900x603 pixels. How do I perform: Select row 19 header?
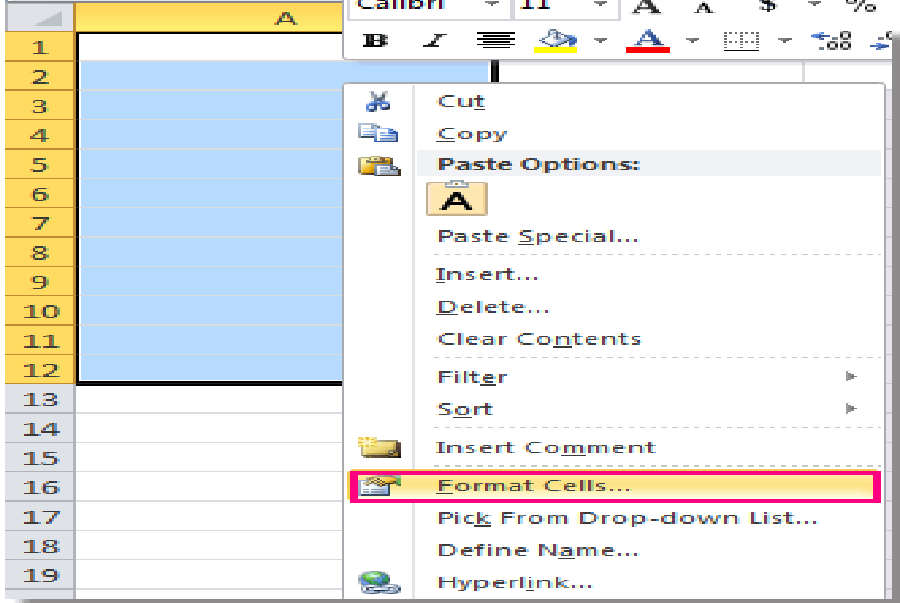tap(40, 575)
